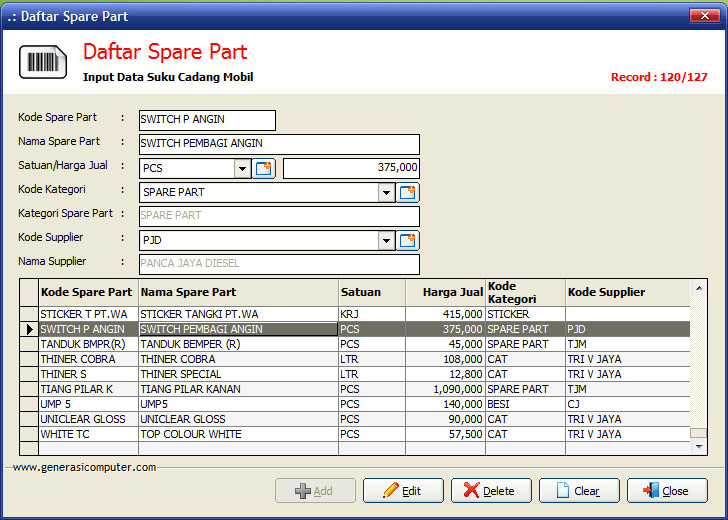The width and height of the screenshot is (728, 520).
Task: Click the Nama Spare Part text field
Action: point(279,144)
